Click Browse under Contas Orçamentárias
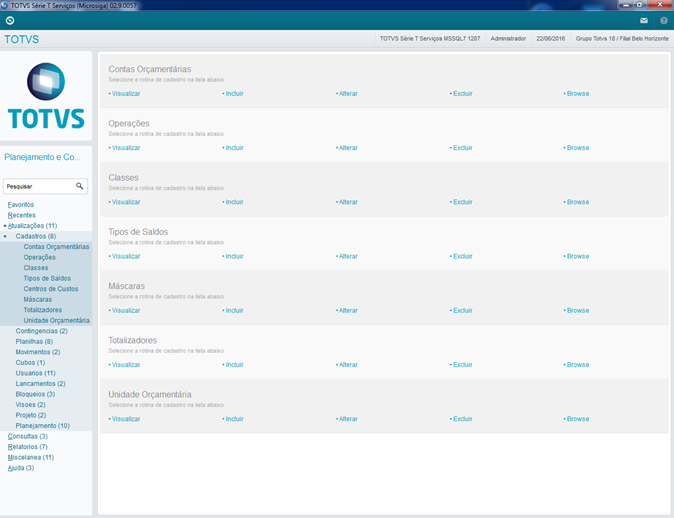 pyautogui.click(x=576, y=93)
